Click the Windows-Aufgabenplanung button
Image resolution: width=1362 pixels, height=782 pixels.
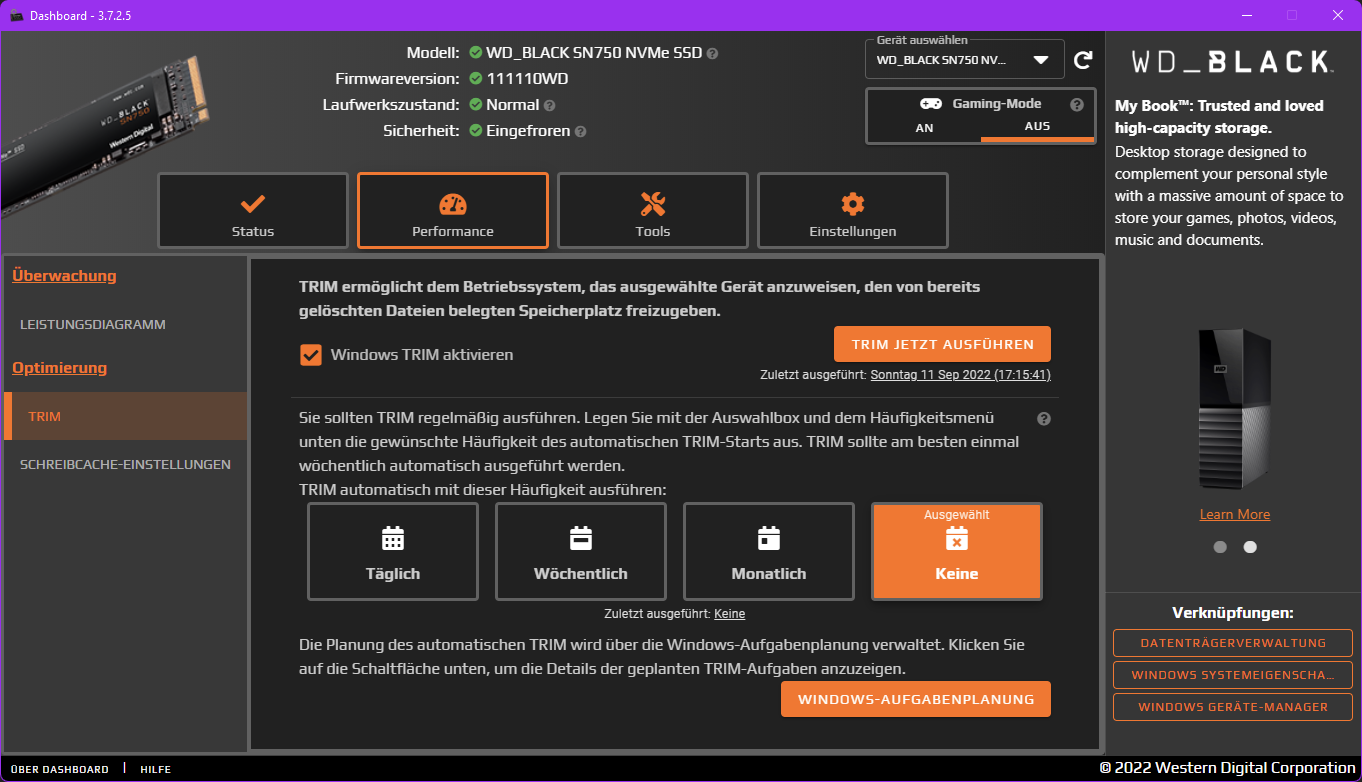(x=916, y=699)
